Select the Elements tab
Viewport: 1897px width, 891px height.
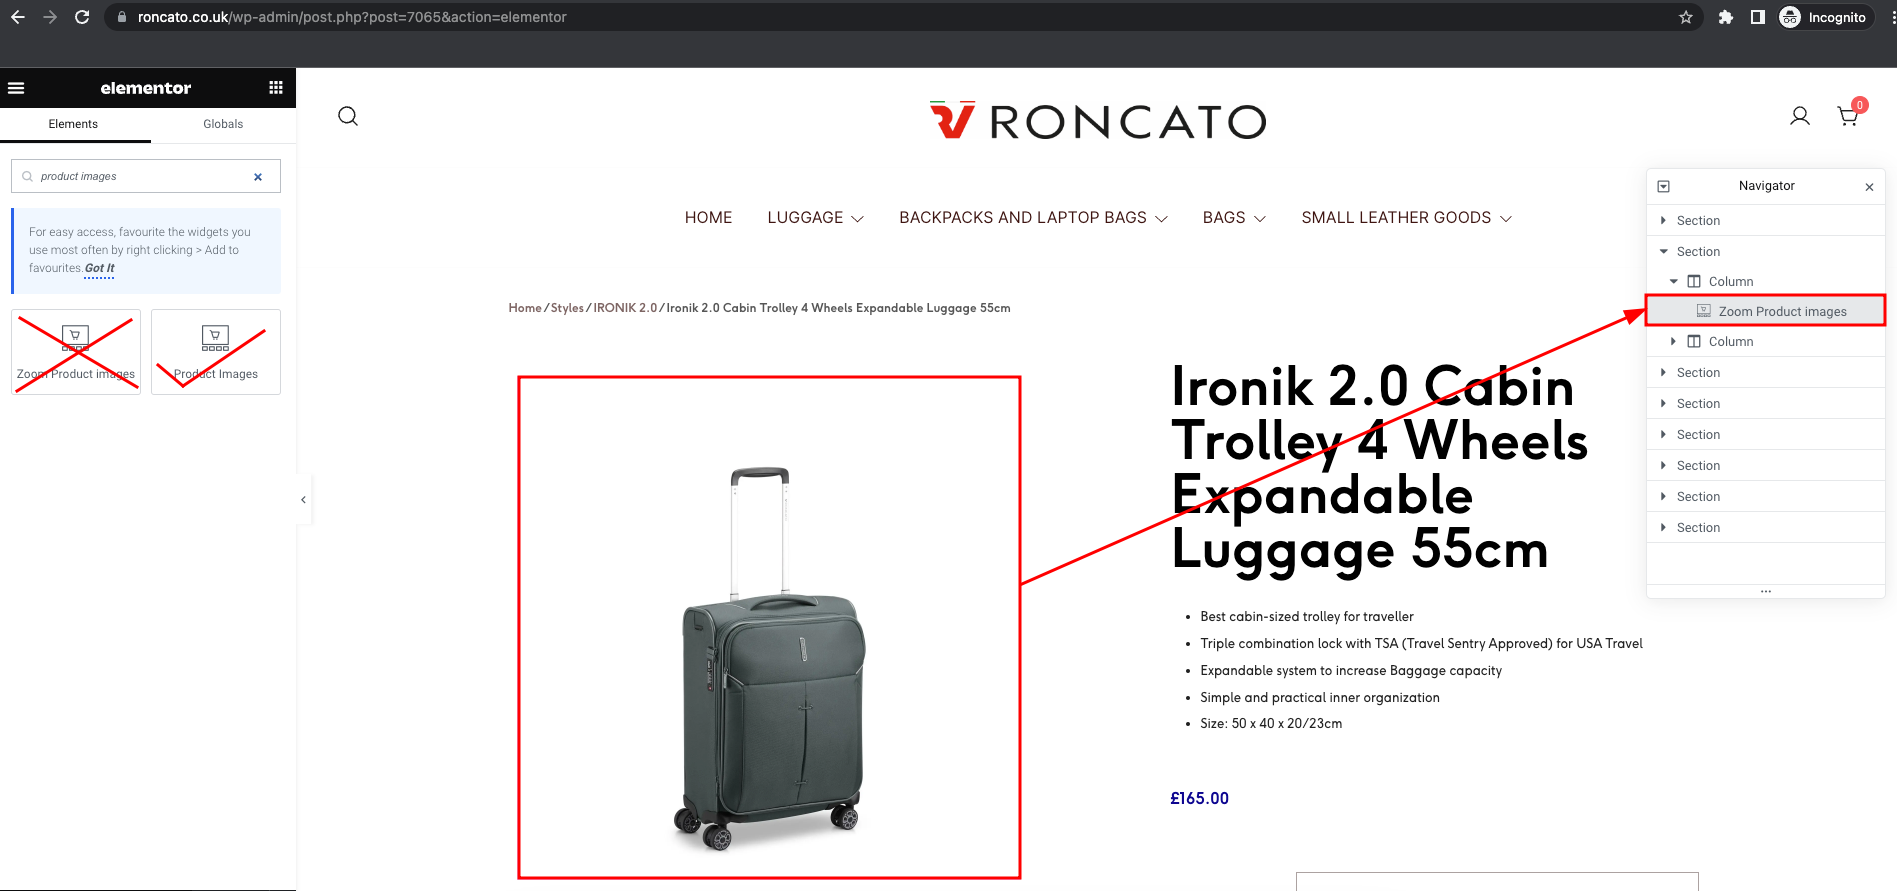73,124
